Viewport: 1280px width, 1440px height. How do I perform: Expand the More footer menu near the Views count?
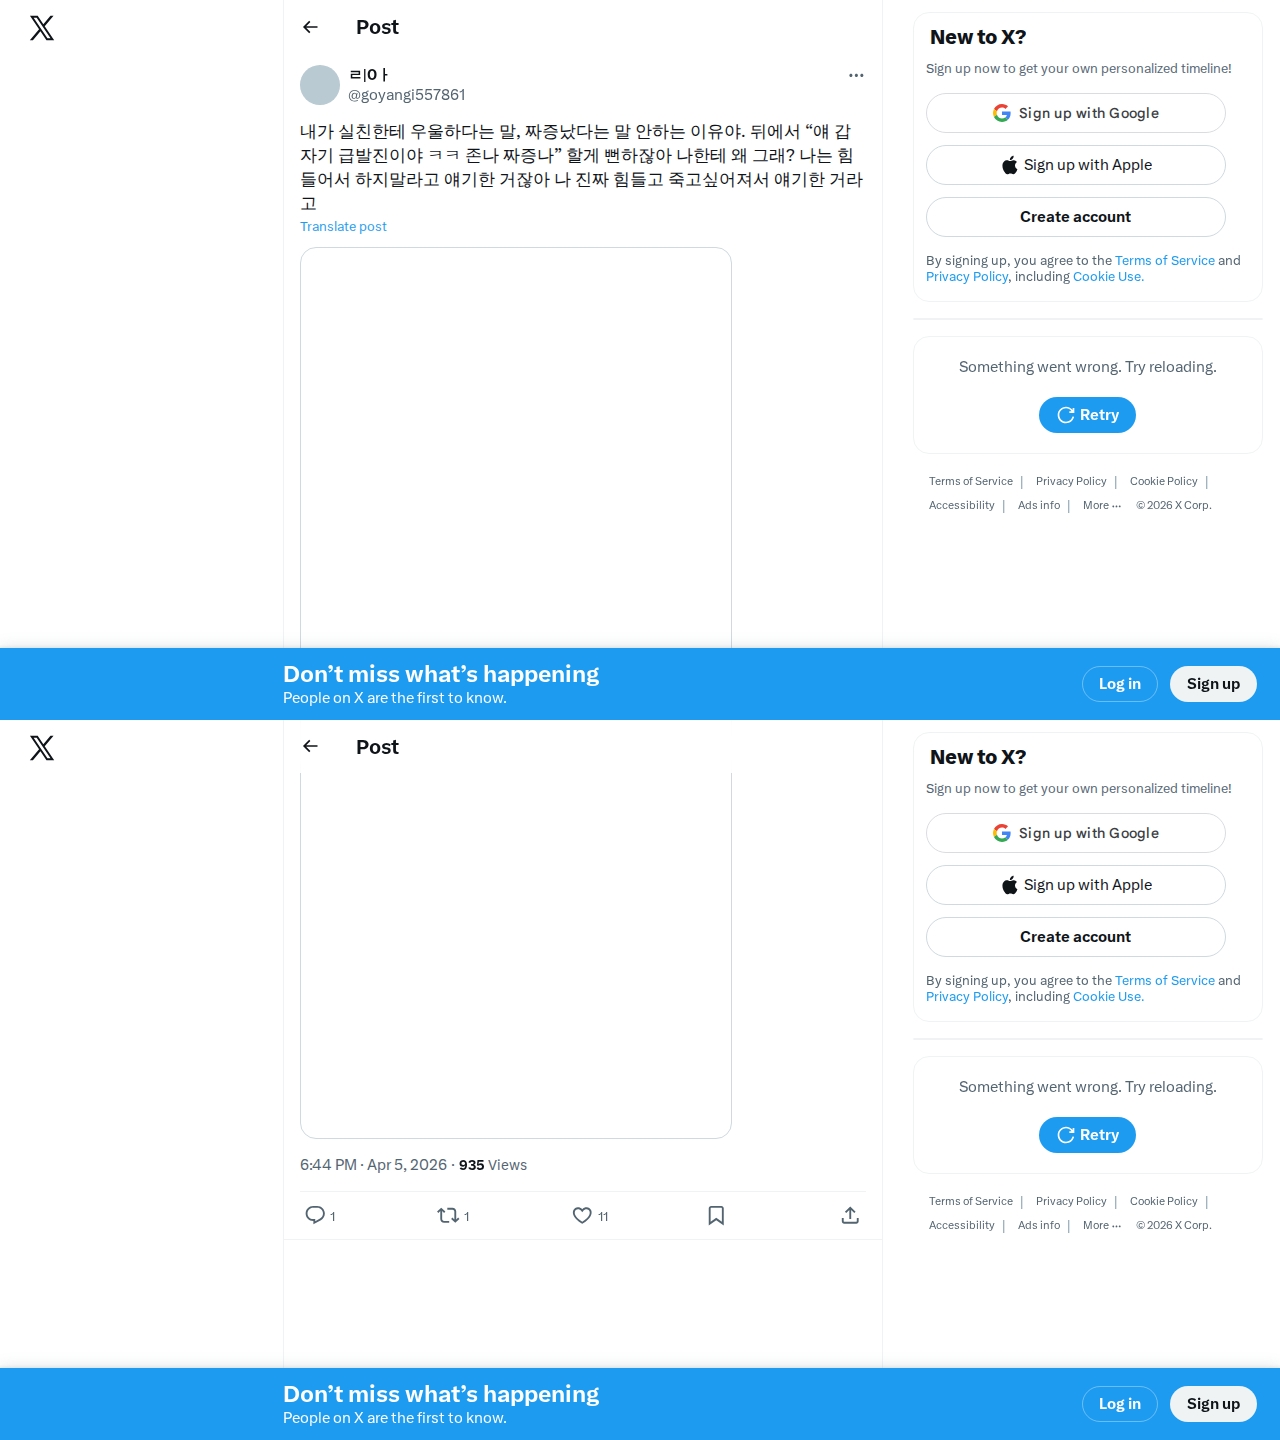[x=1102, y=1226]
